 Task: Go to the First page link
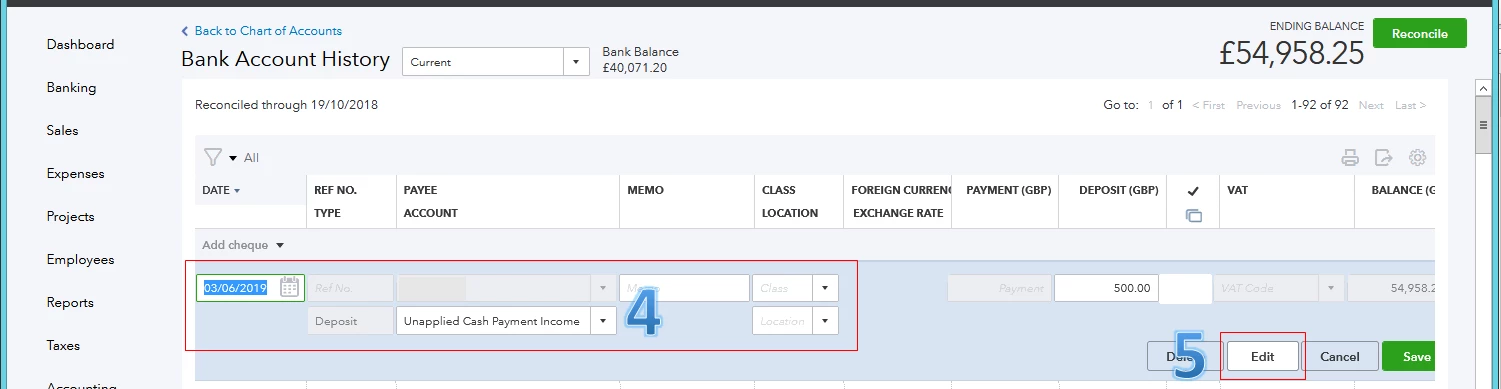[1207, 105]
